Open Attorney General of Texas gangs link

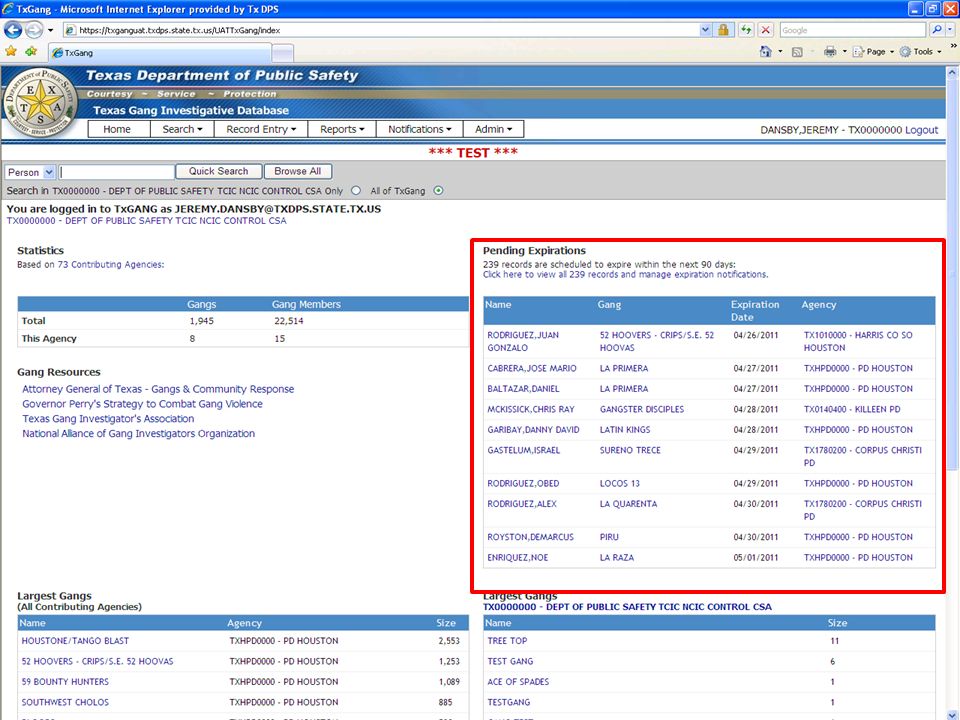pyautogui.click(x=158, y=389)
